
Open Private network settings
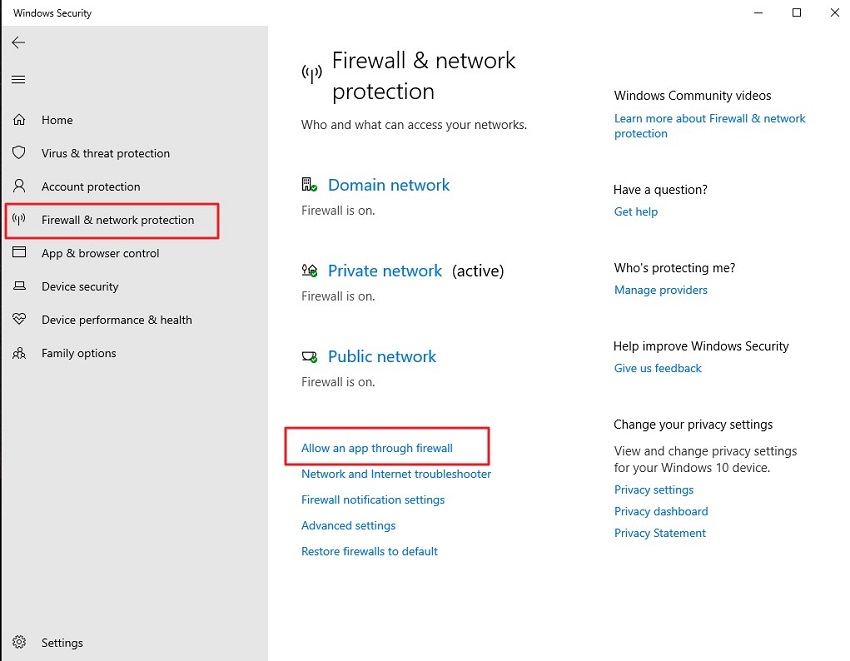pos(384,271)
